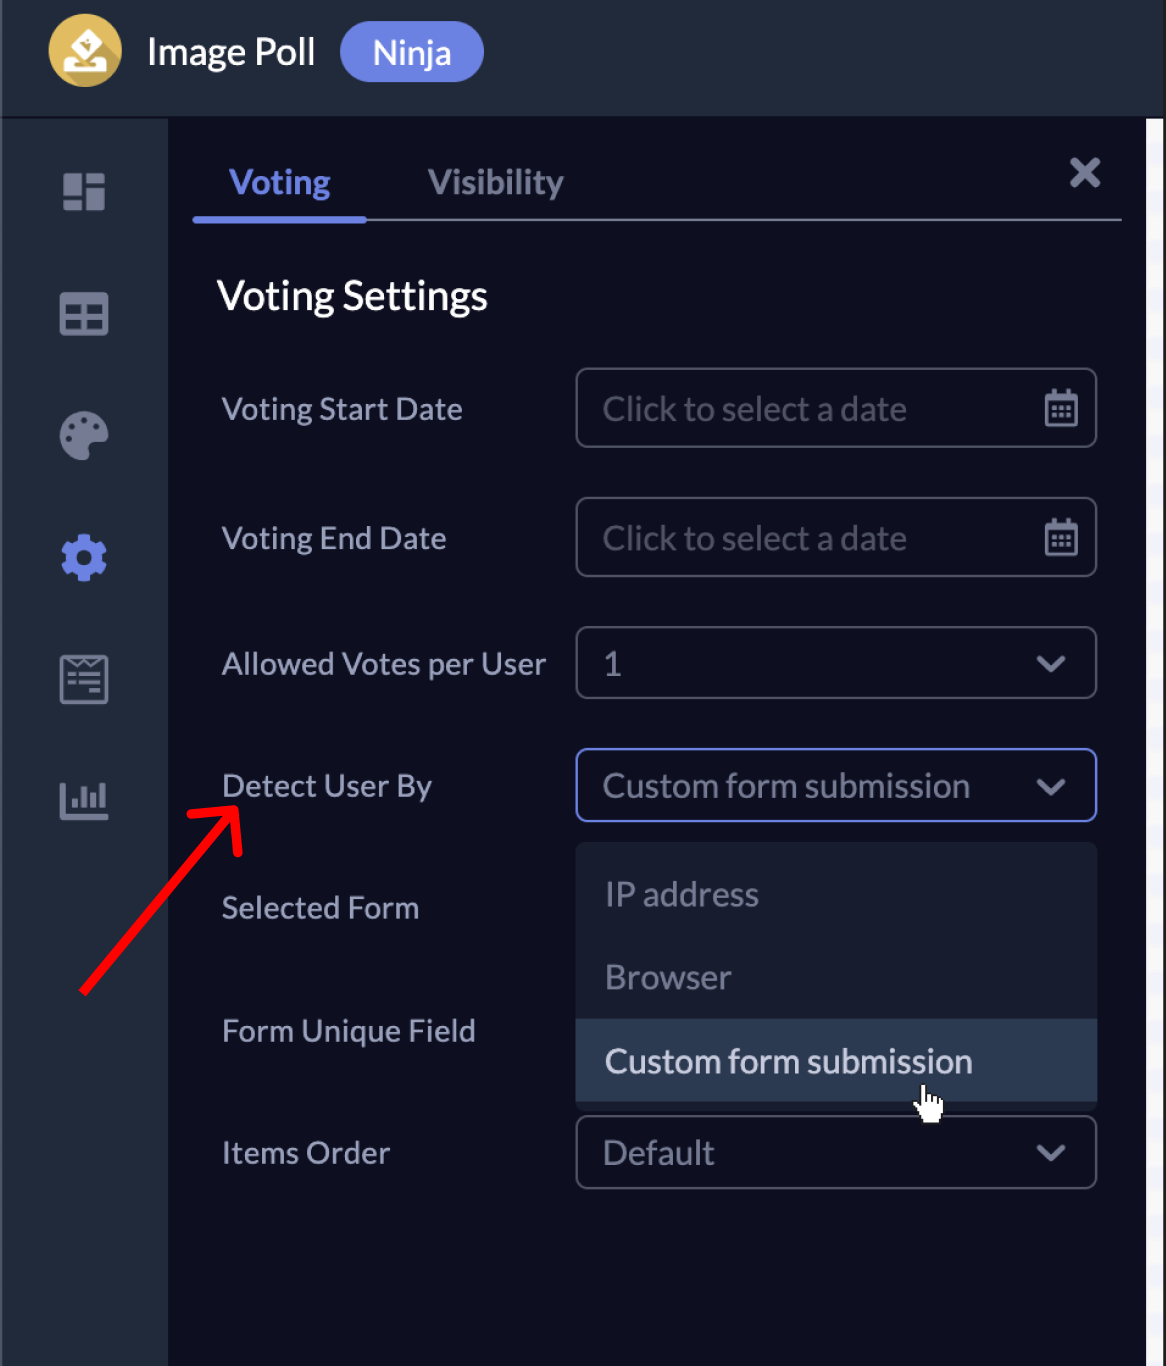Viewport: 1166px width, 1366px height.
Task: Open the Detect User By dropdown
Action: [x=836, y=785]
